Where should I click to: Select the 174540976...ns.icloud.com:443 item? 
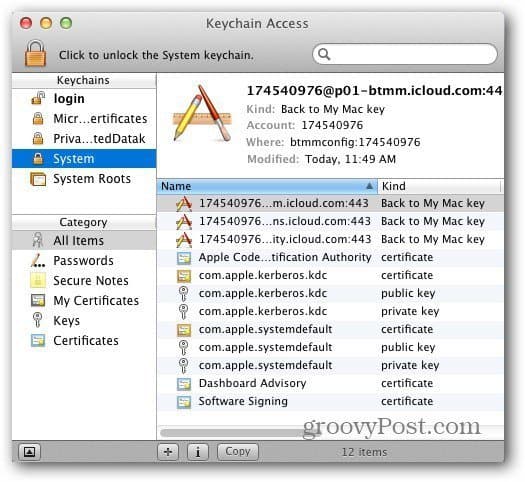330,221
